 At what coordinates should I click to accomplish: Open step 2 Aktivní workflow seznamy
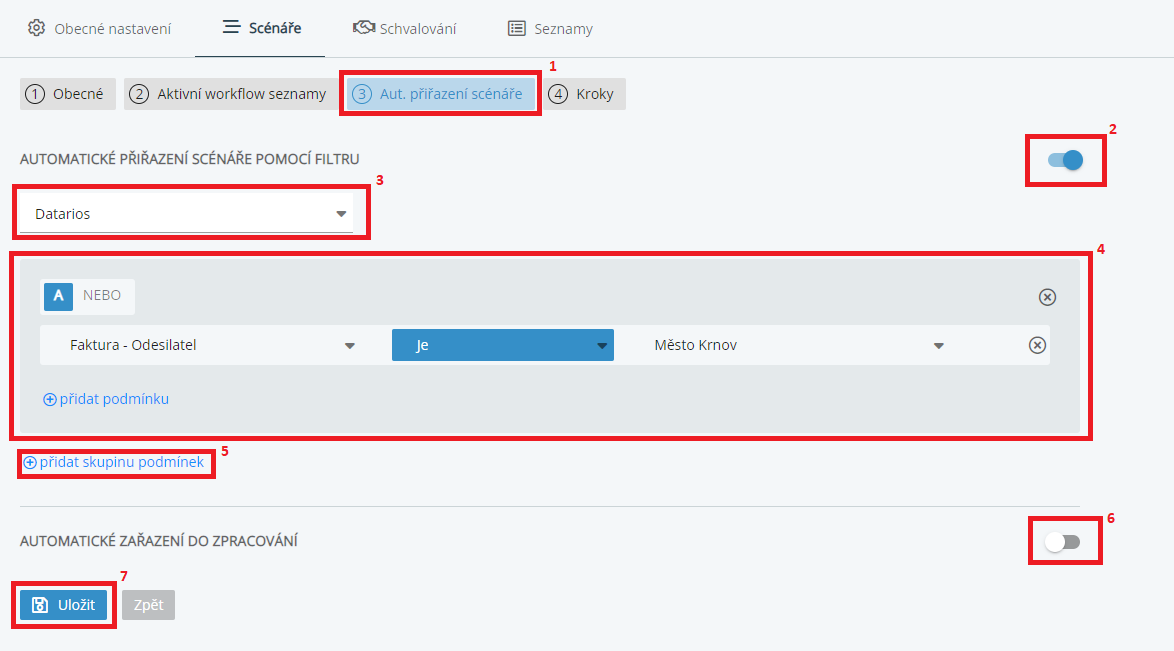tap(230, 94)
